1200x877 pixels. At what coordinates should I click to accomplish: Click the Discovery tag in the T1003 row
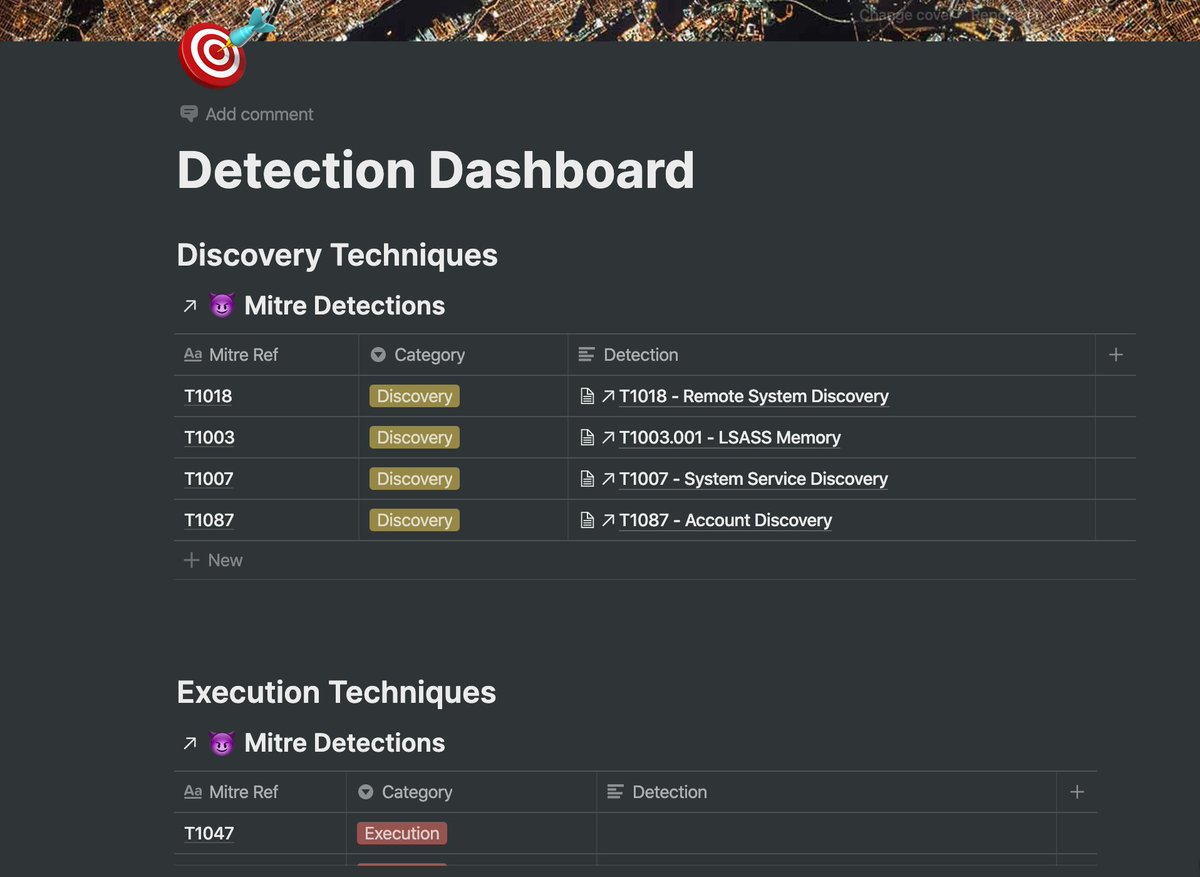point(414,437)
